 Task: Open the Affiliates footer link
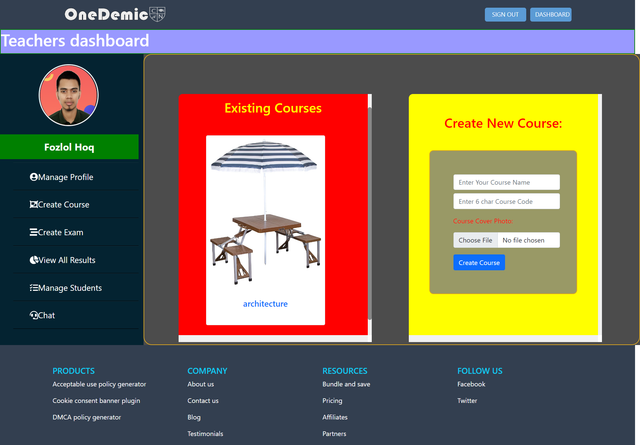pyautogui.click(x=335, y=417)
